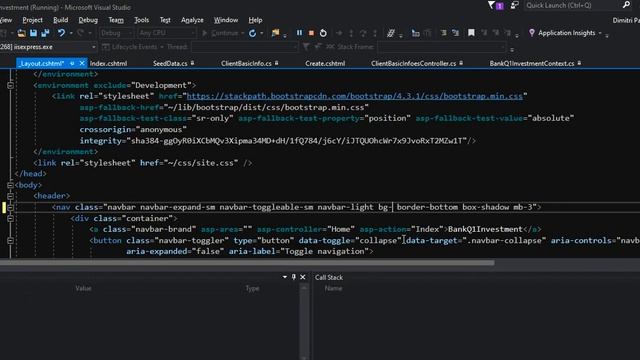Open the iisexpress.exe process dropdown
Screen dimensions: 640x360
(x=48, y=47)
